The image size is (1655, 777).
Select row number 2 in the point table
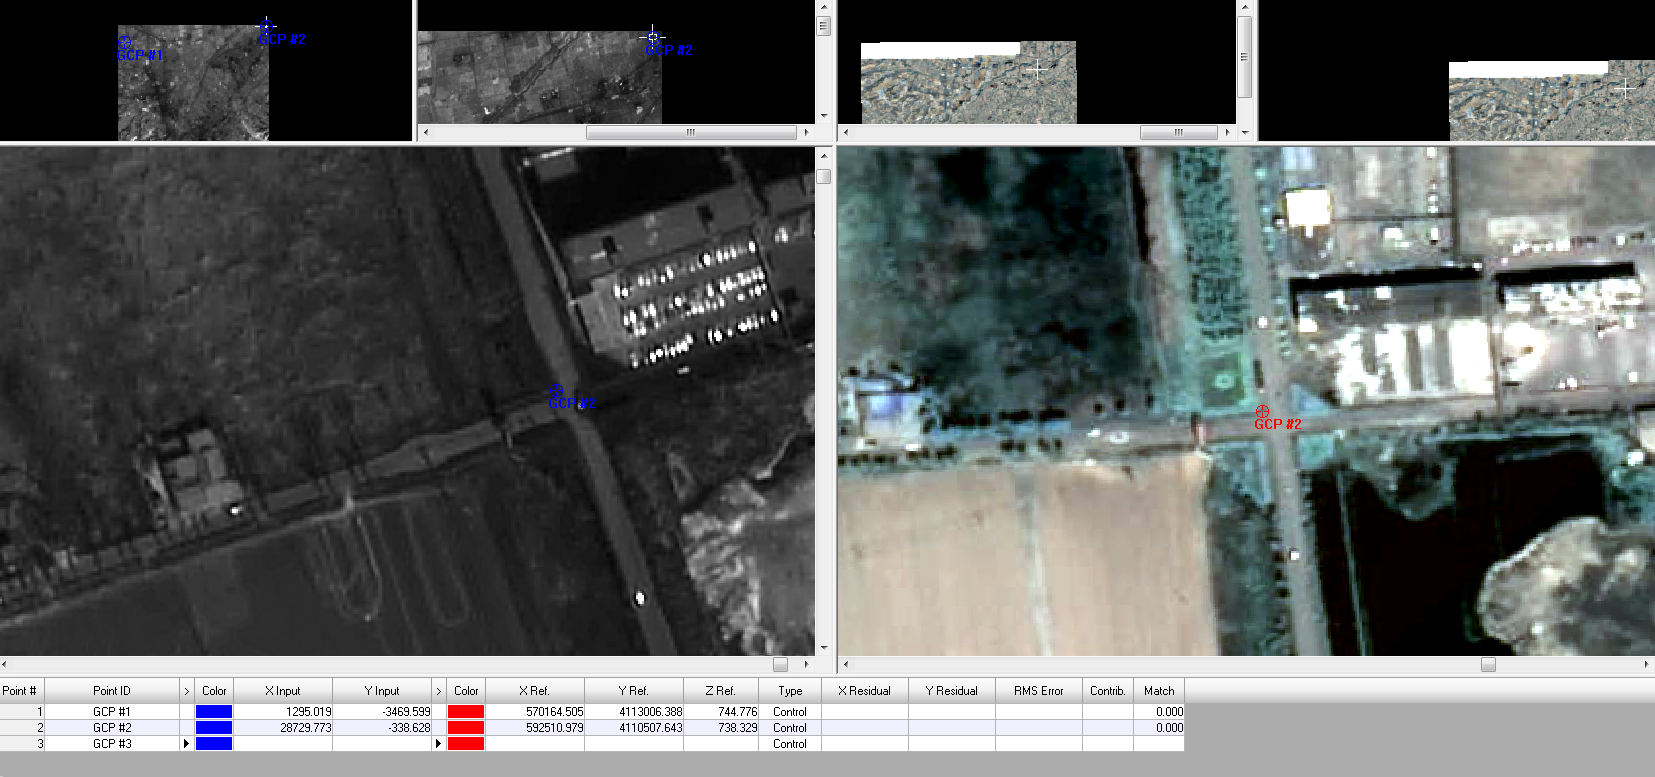[x=22, y=728]
